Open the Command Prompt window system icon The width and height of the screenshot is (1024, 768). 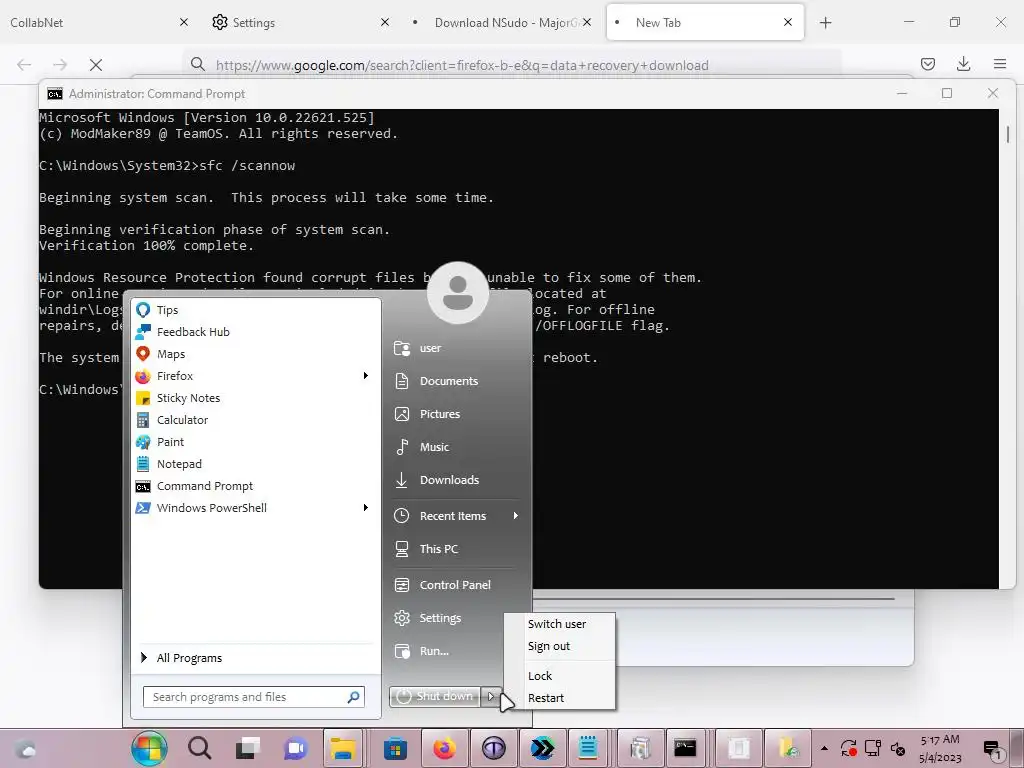(x=55, y=94)
